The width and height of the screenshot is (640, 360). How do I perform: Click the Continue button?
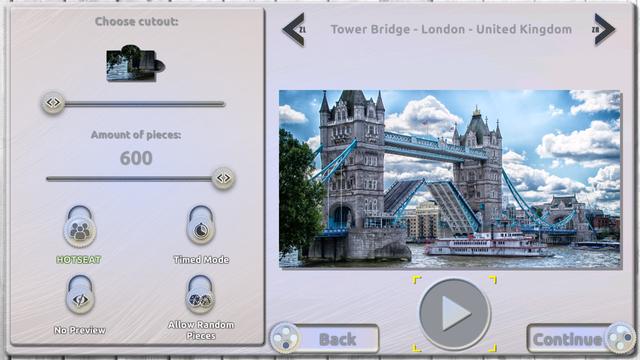[x=581, y=339]
